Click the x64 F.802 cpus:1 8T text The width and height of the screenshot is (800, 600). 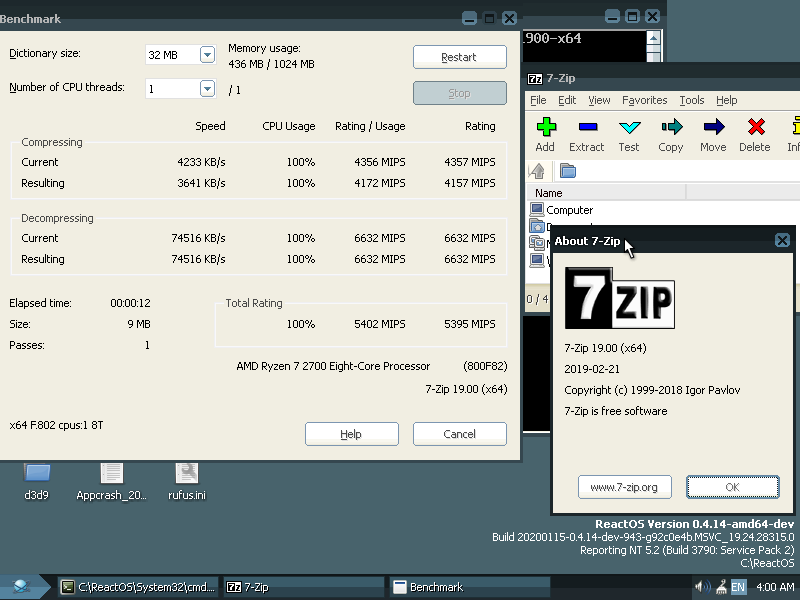(x=56, y=425)
